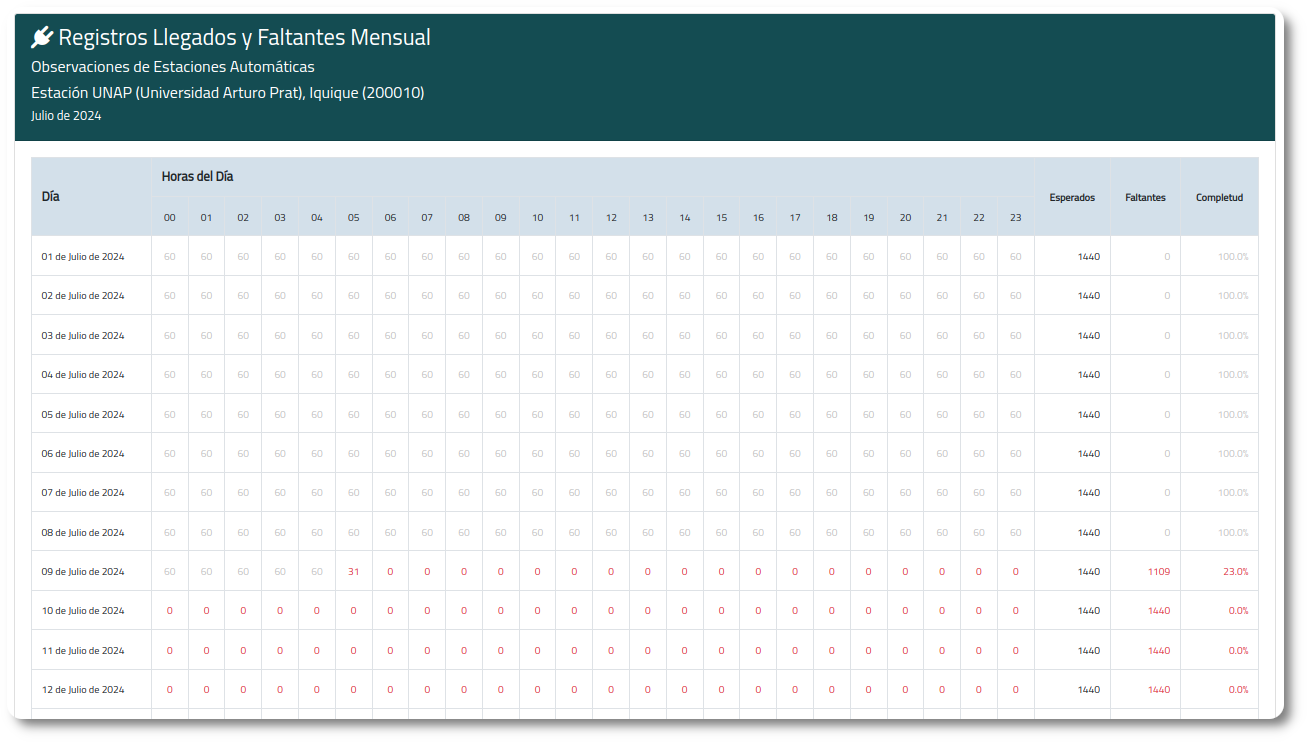Click the red '31' value for 09 de Julio

click(x=354, y=572)
